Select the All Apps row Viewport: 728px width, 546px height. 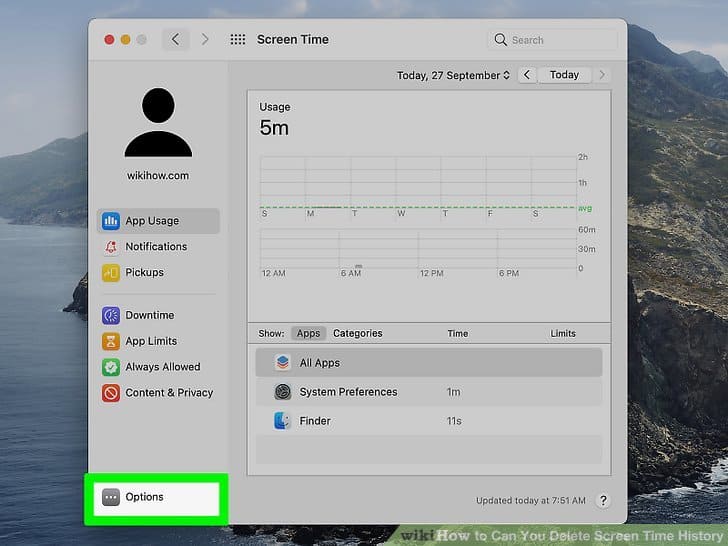429,363
